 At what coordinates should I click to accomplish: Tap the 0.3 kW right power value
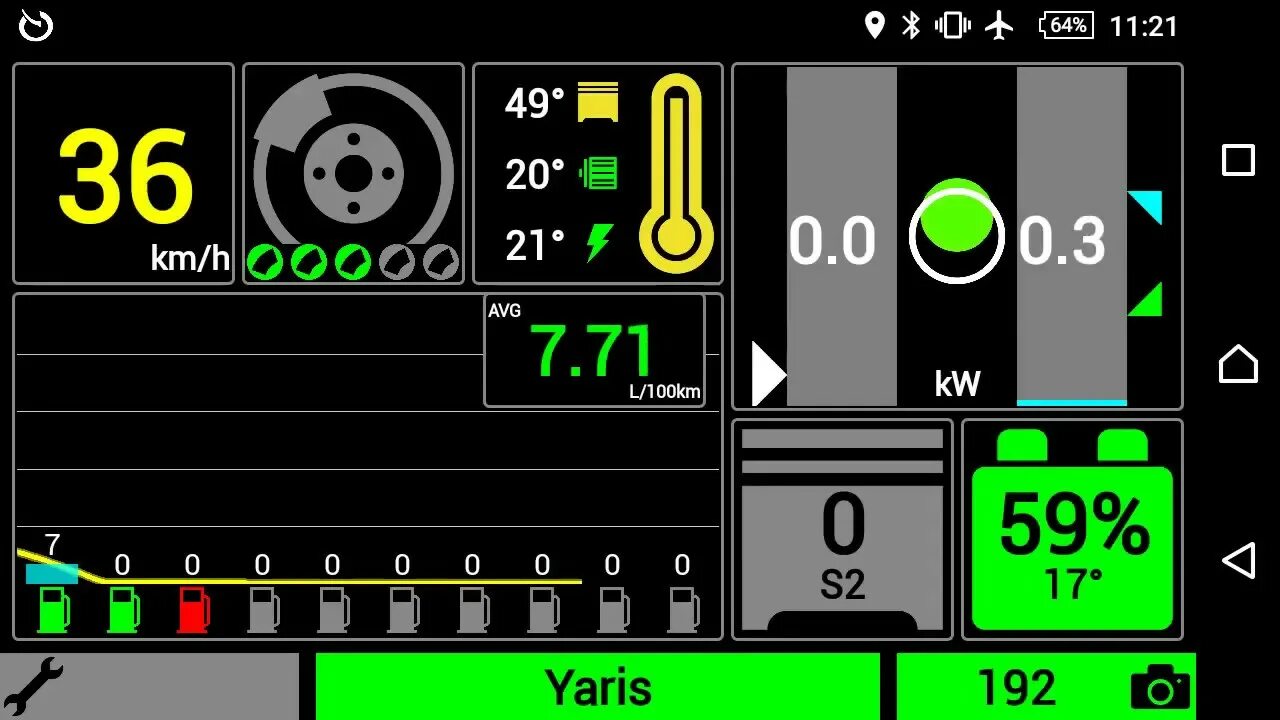tap(1062, 241)
